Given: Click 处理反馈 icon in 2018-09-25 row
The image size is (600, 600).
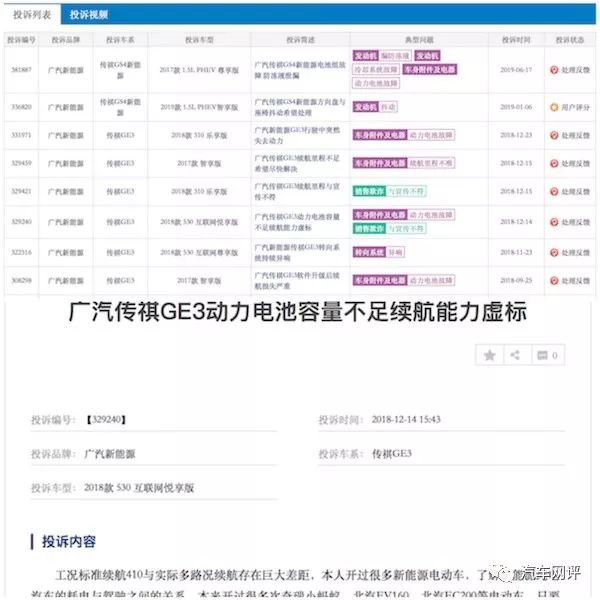Looking at the screenshot, I should [554, 280].
